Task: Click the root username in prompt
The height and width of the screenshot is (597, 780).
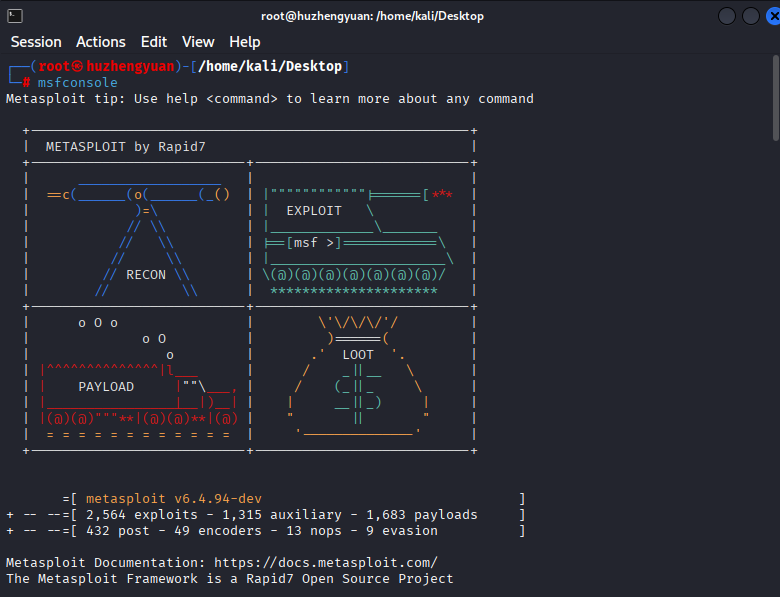Action: pos(54,66)
